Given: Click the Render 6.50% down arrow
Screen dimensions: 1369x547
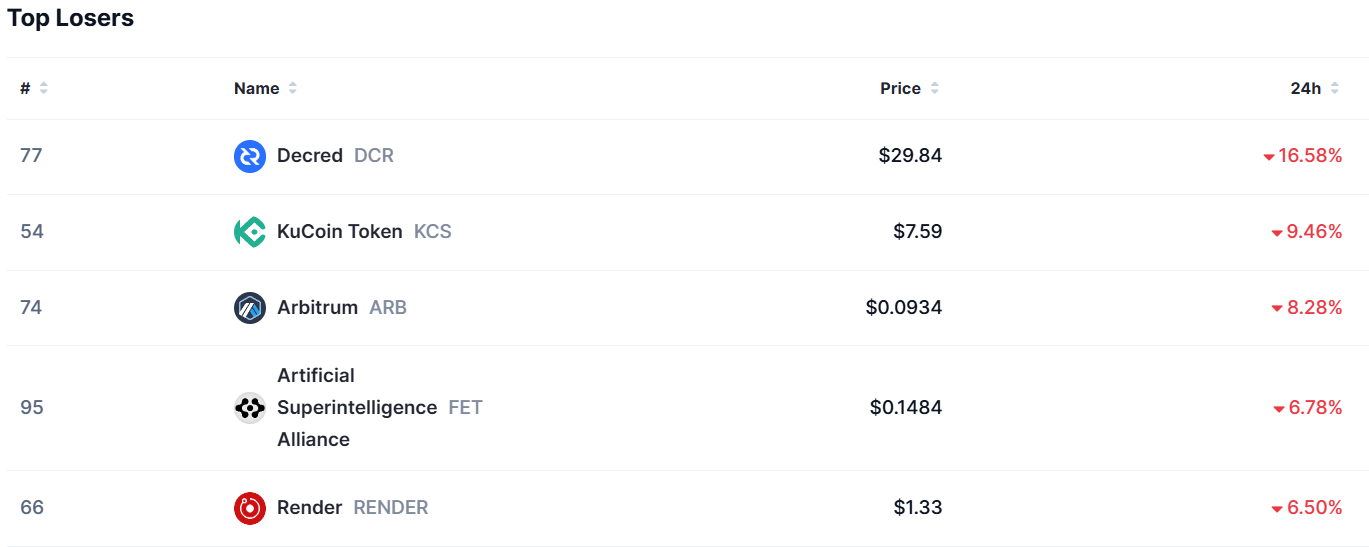Looking at the screenshot, I should 1277,509.
